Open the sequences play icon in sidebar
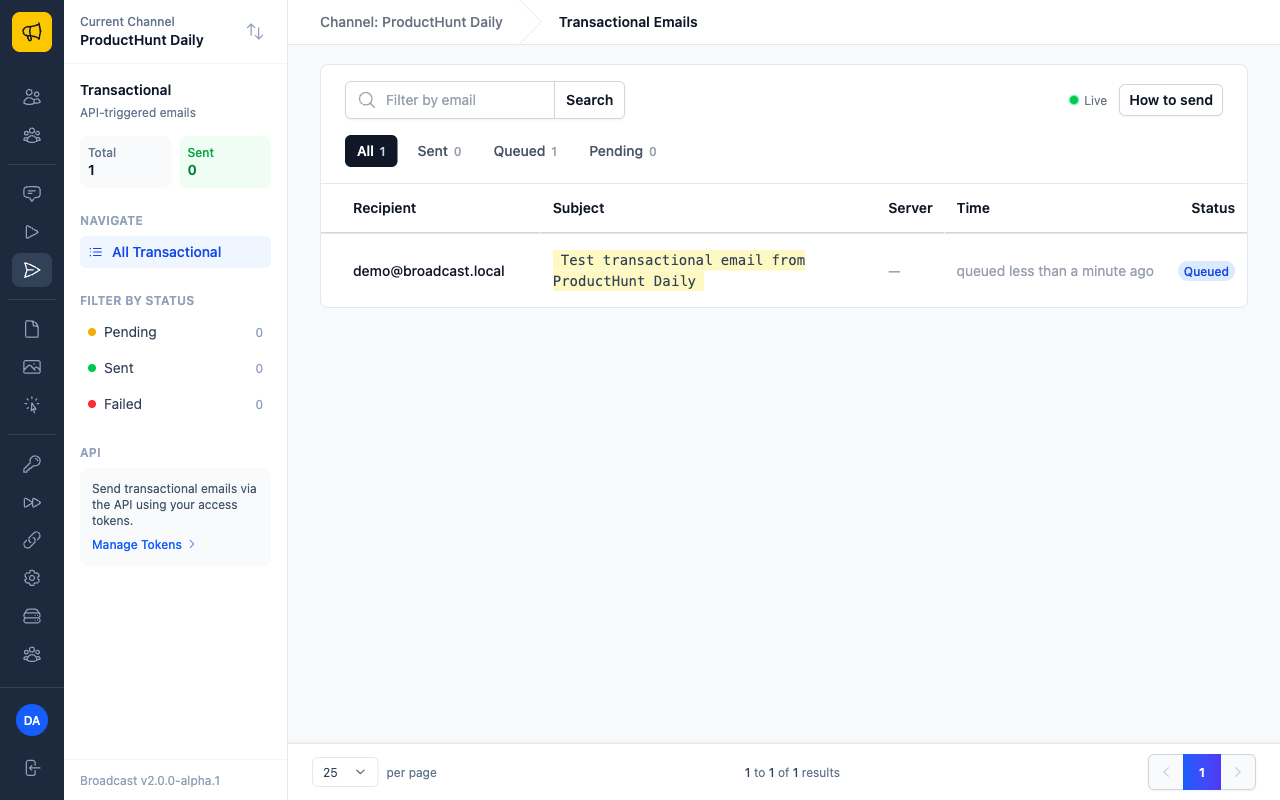Image resolution: width=1280 pixels, height=800 pixels. pos(32,232)
